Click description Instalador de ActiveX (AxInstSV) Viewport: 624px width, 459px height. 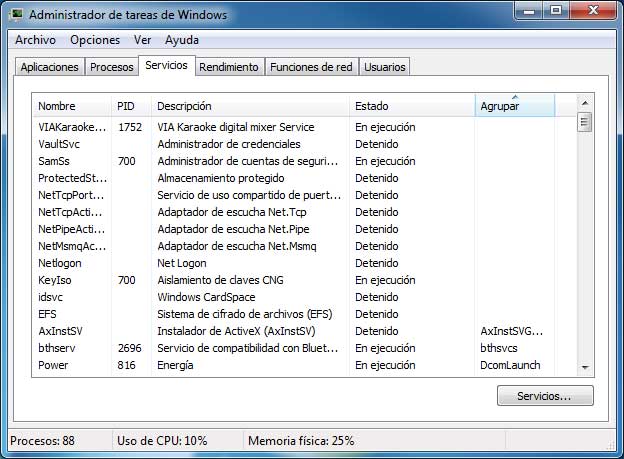pyautogui.click(x=236, y=331)
